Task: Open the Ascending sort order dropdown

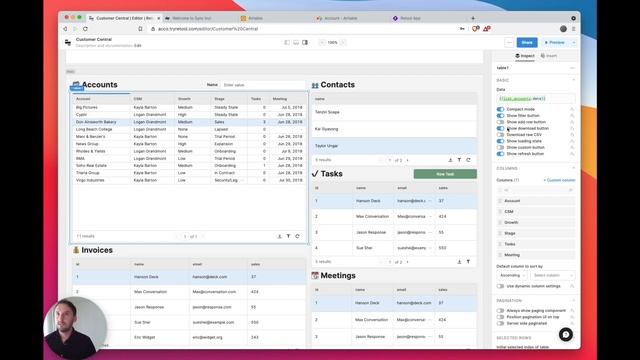Action: pyautogui.click(x=512, y=276)
